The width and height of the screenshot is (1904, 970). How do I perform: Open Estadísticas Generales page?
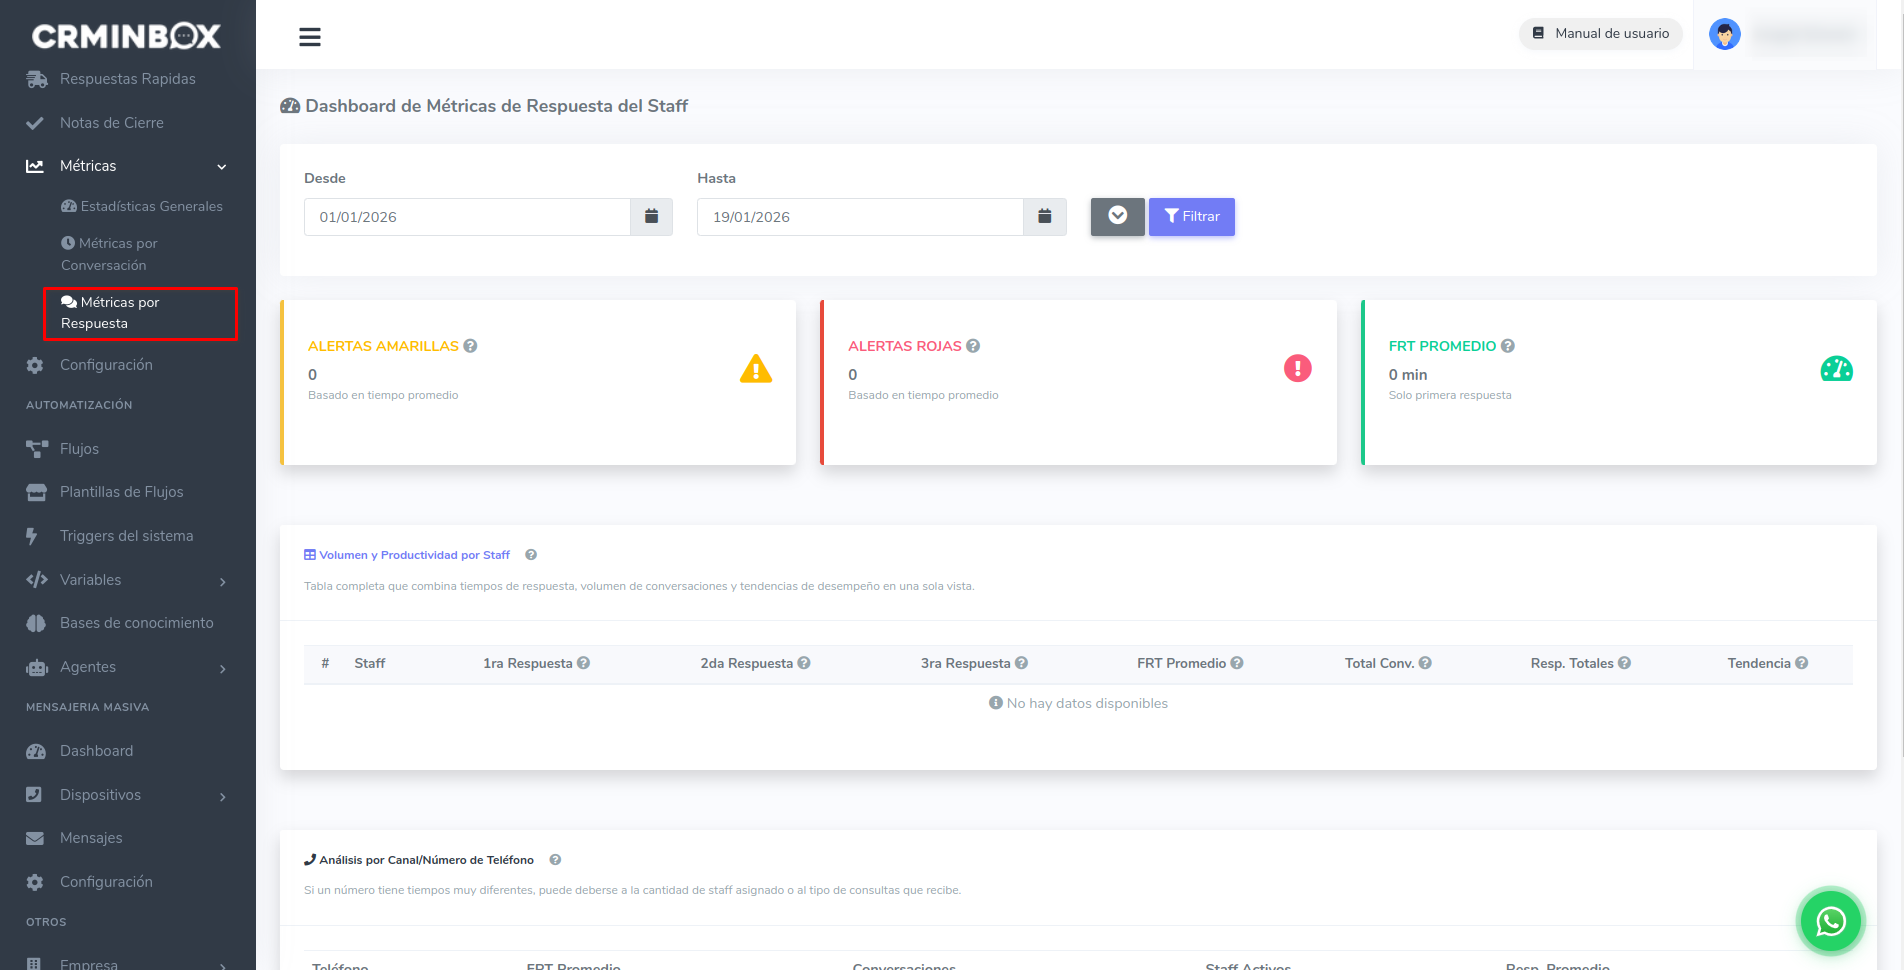coord(151,206)
